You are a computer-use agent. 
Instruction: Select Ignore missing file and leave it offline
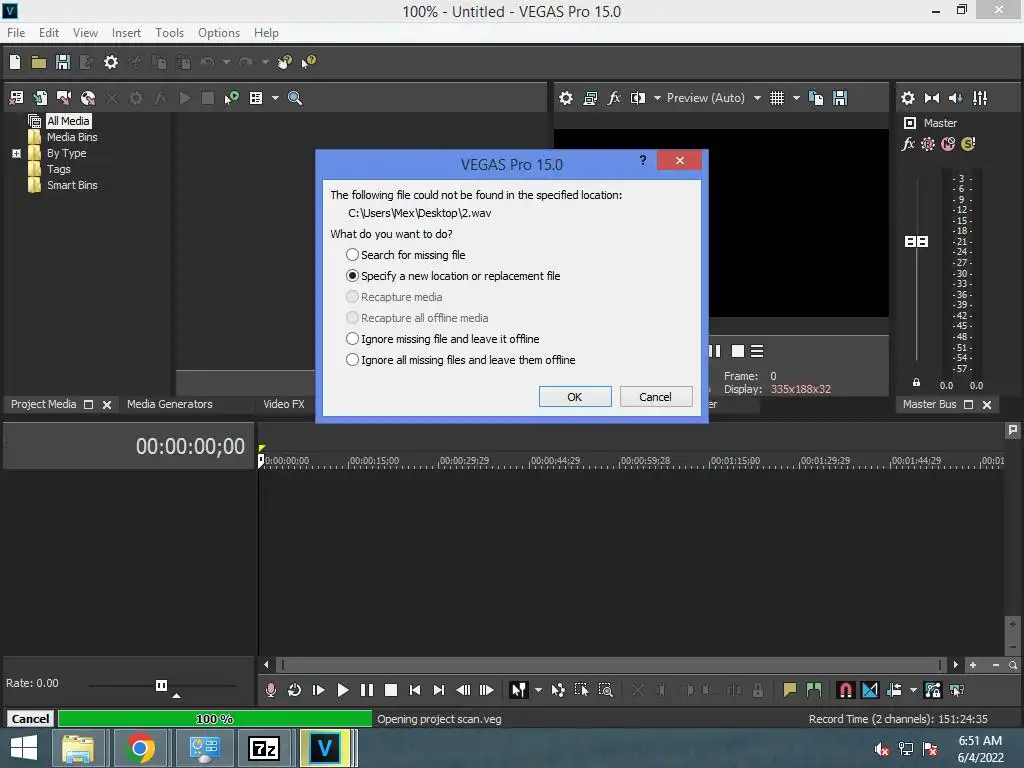click(x=442, y=339)
